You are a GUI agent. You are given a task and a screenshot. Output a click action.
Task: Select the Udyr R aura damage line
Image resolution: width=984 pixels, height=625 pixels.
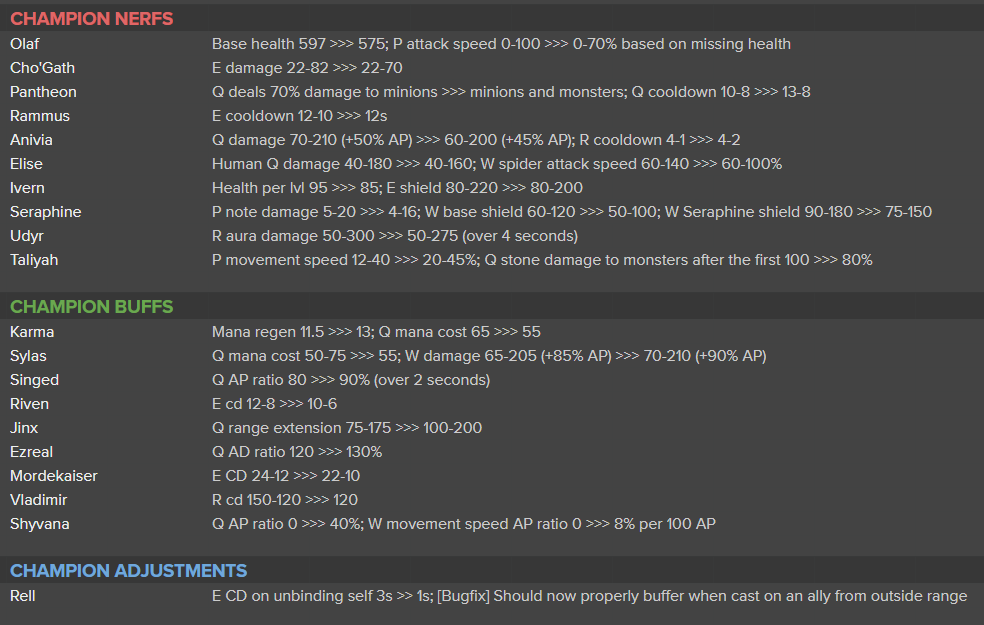click(x=395, y=236)
